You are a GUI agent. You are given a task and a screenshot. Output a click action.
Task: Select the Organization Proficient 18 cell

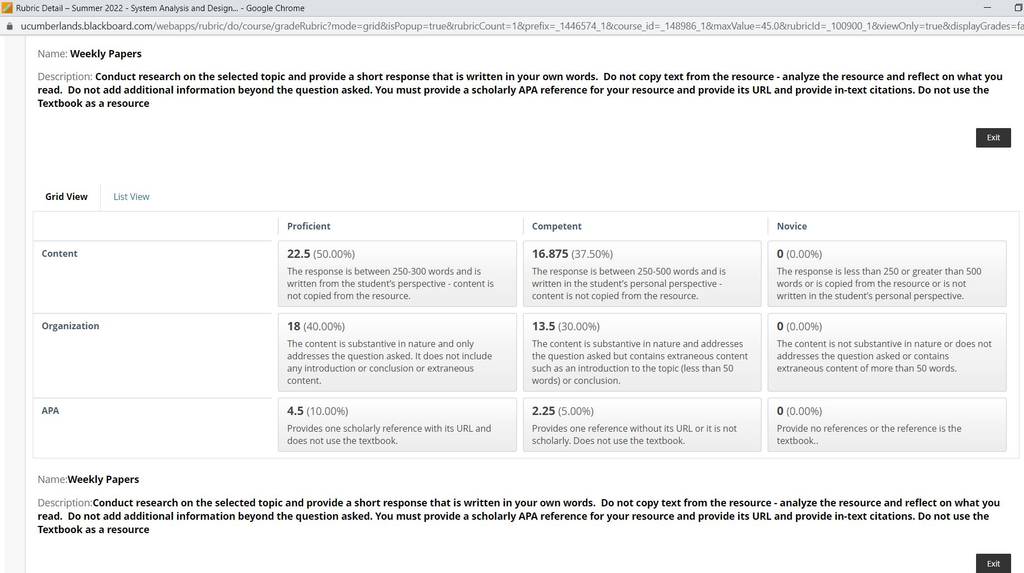pyautogui.click(x=397, y=352)
